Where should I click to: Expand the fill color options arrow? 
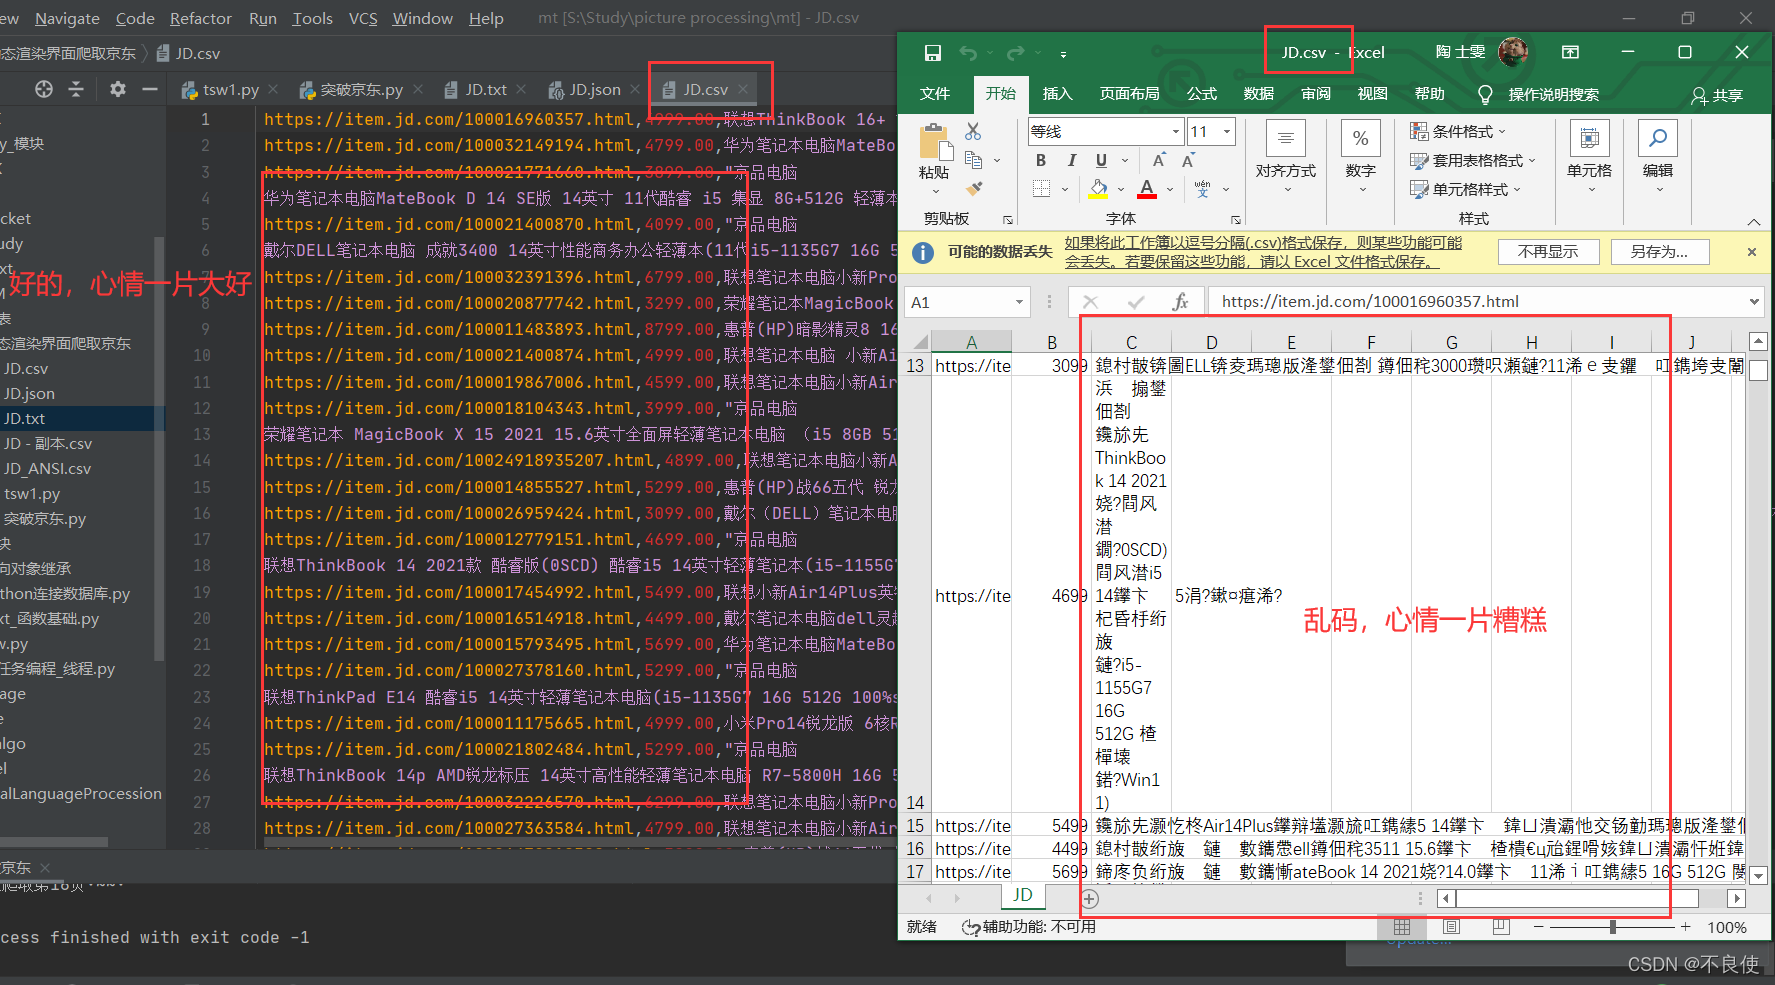click(x=1120, y=188)
